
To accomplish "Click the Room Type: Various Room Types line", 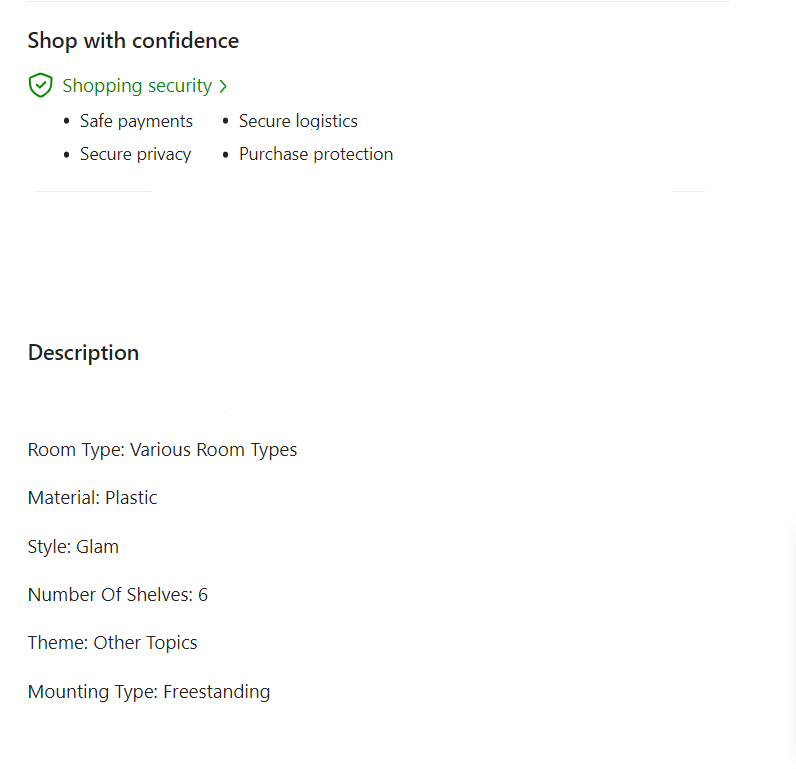I will [162, 450].
